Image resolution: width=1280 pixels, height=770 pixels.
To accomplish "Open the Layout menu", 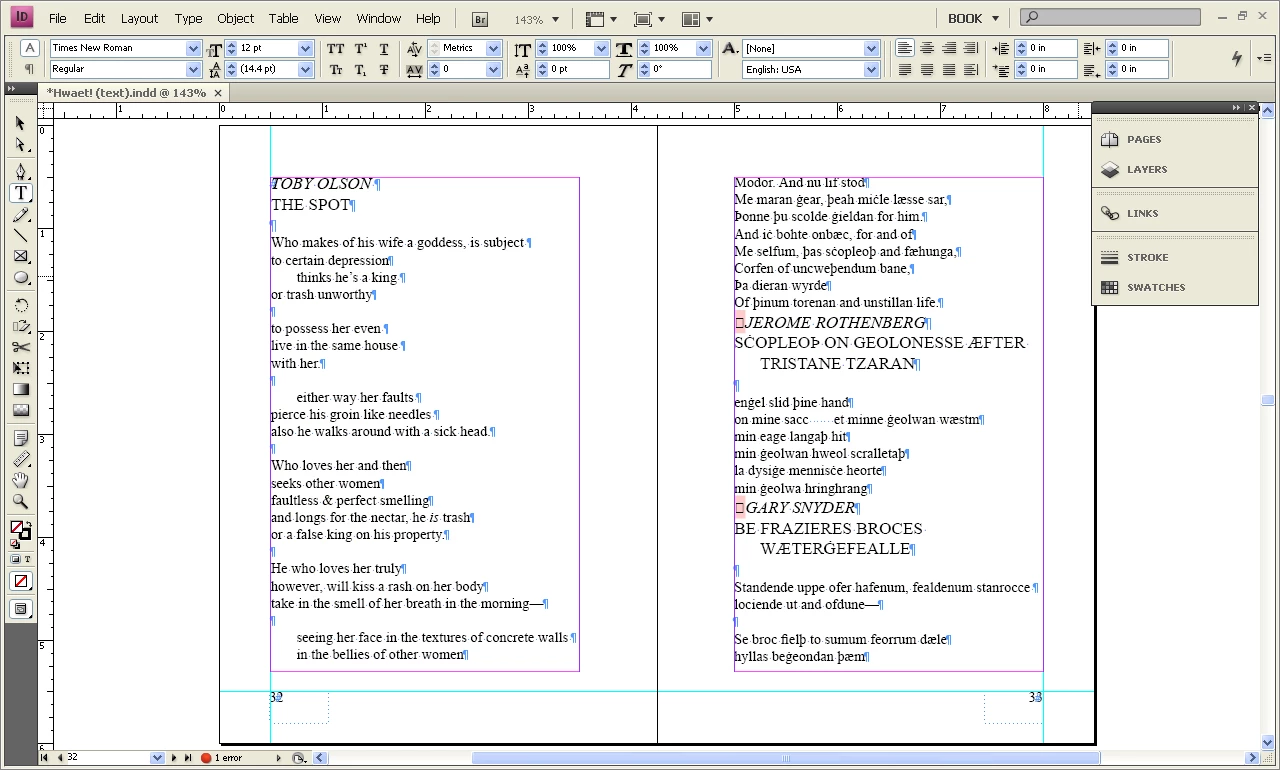I will [139, 18].
